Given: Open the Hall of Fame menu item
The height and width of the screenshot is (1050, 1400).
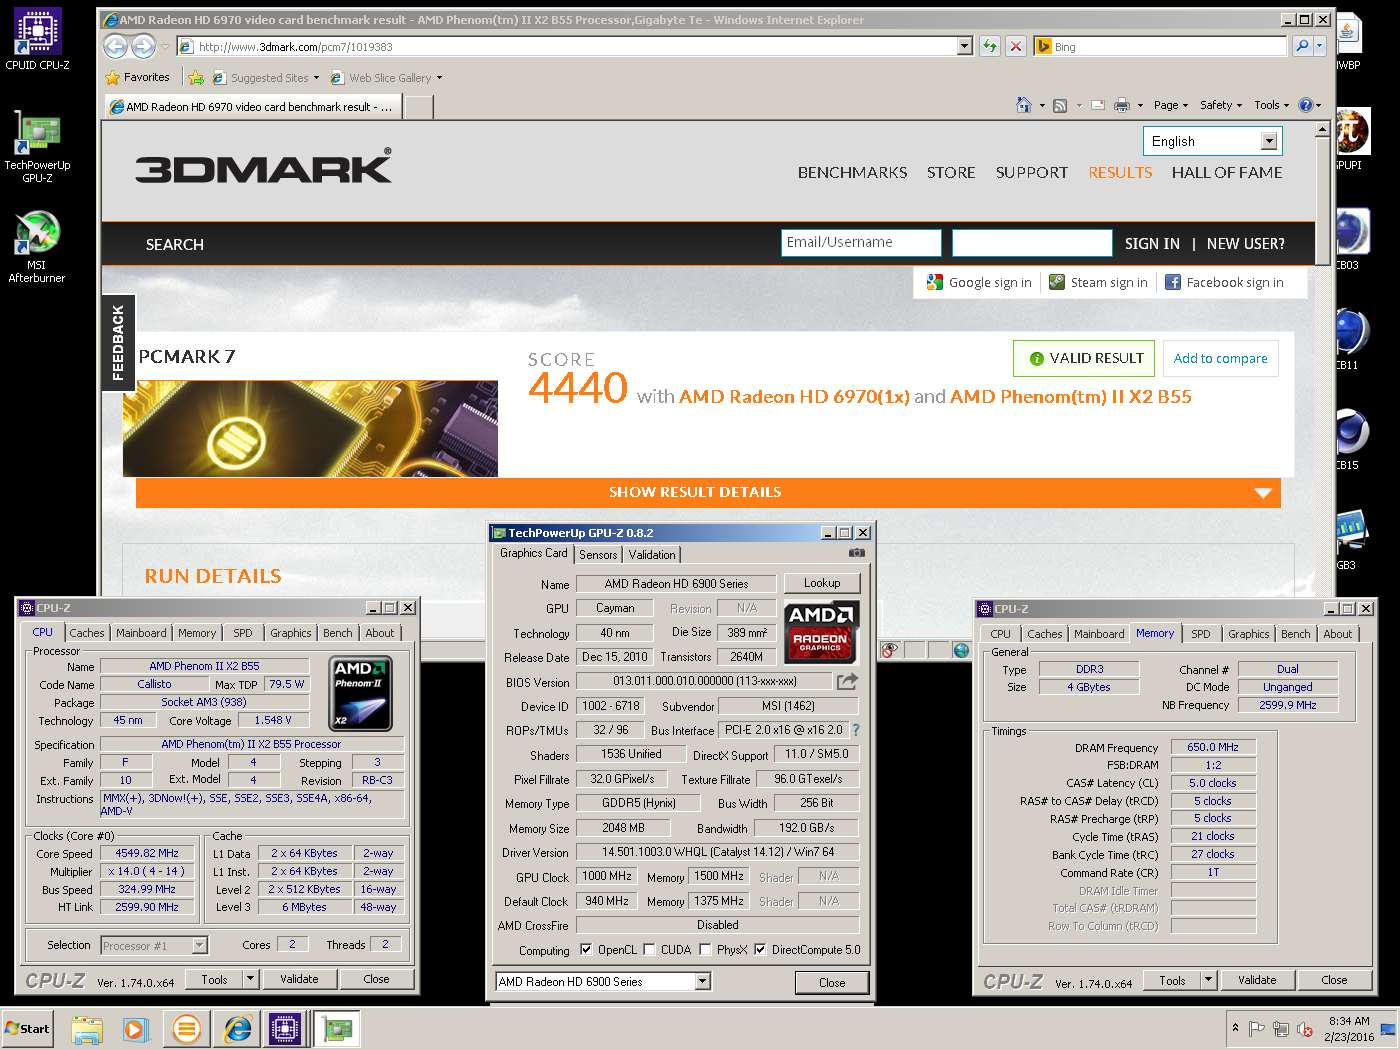Looking at the screenshot, I should [x=1227, y=173].
